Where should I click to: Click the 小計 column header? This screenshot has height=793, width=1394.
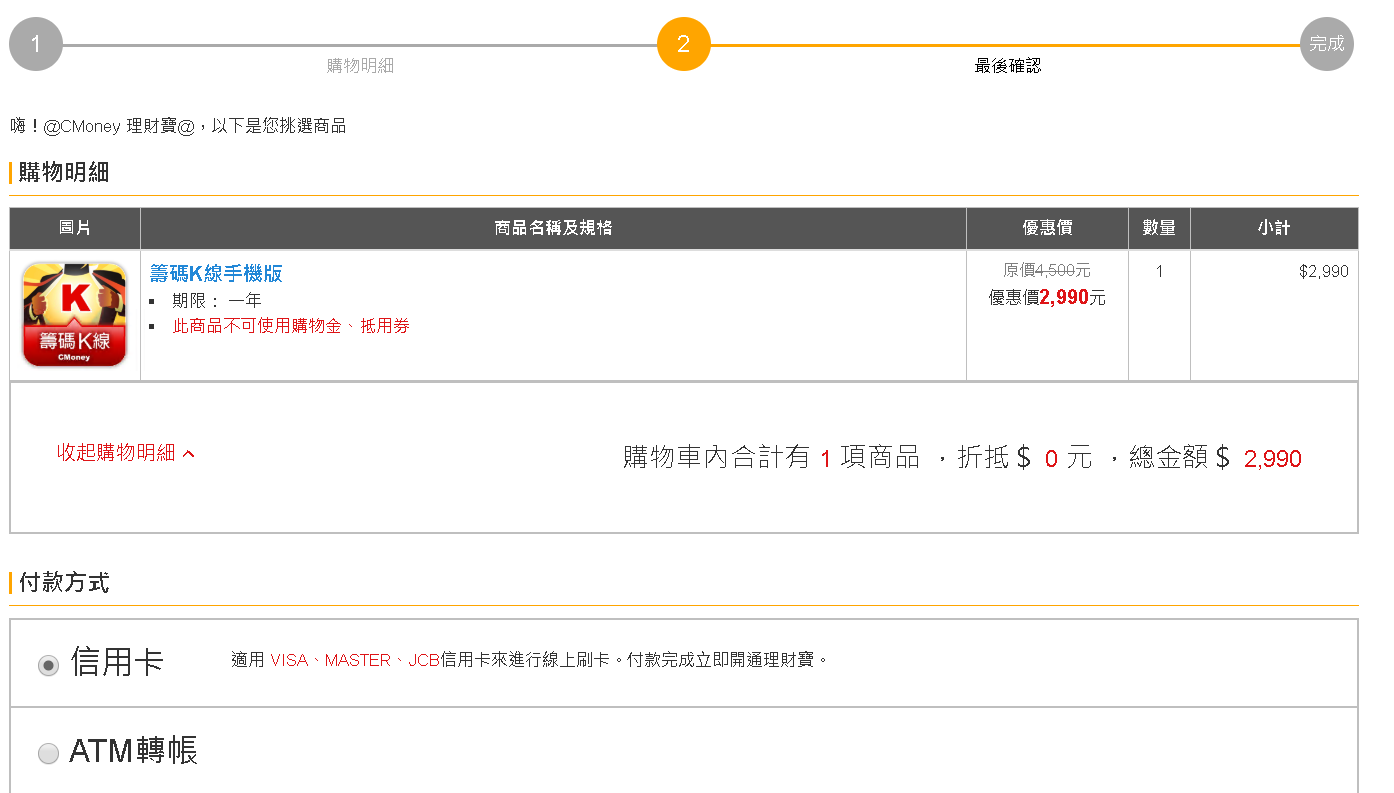tap(1274, 228)
